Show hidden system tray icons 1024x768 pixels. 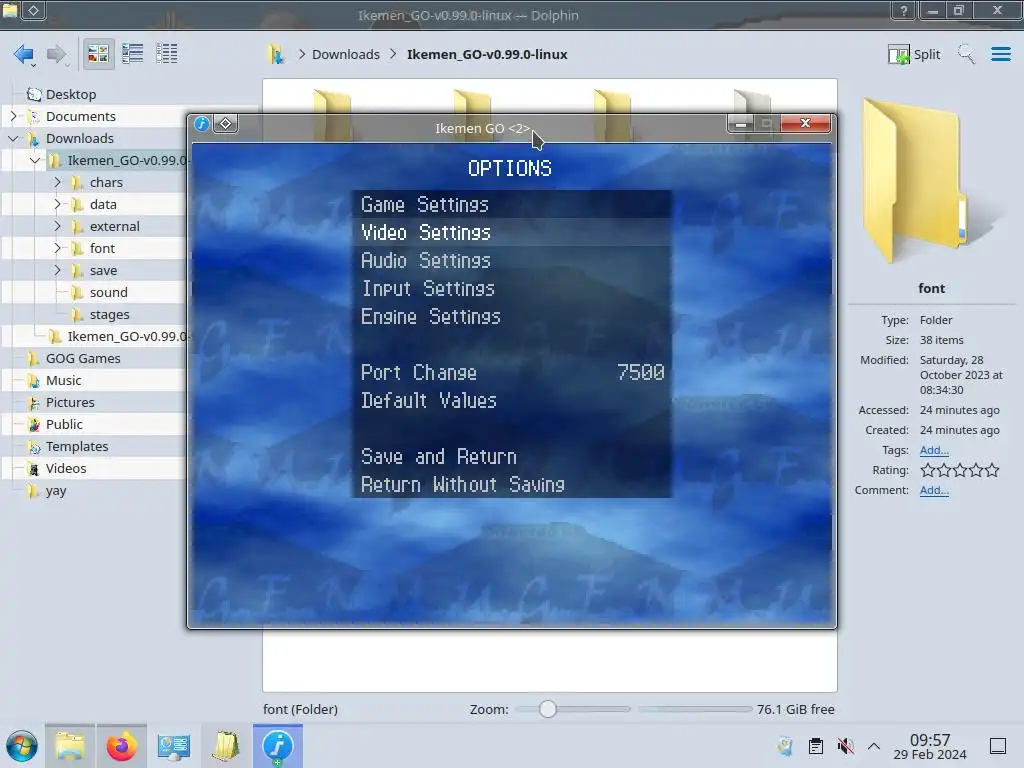click(874, 746)
